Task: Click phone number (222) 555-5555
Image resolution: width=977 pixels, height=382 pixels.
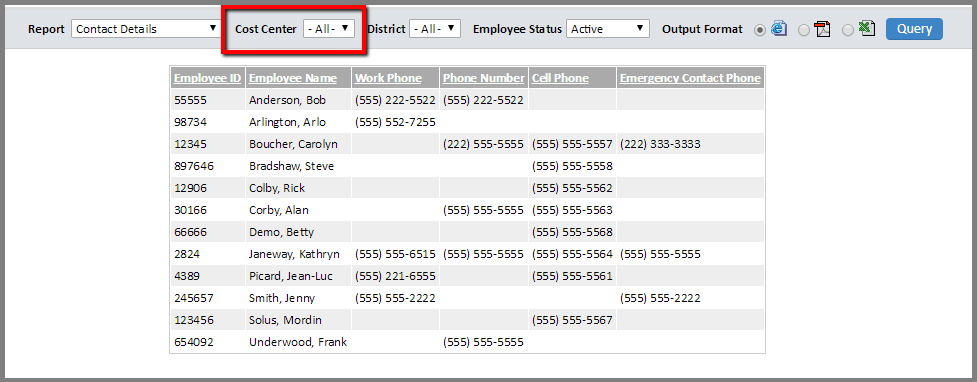Action: [x=484, y=144]
